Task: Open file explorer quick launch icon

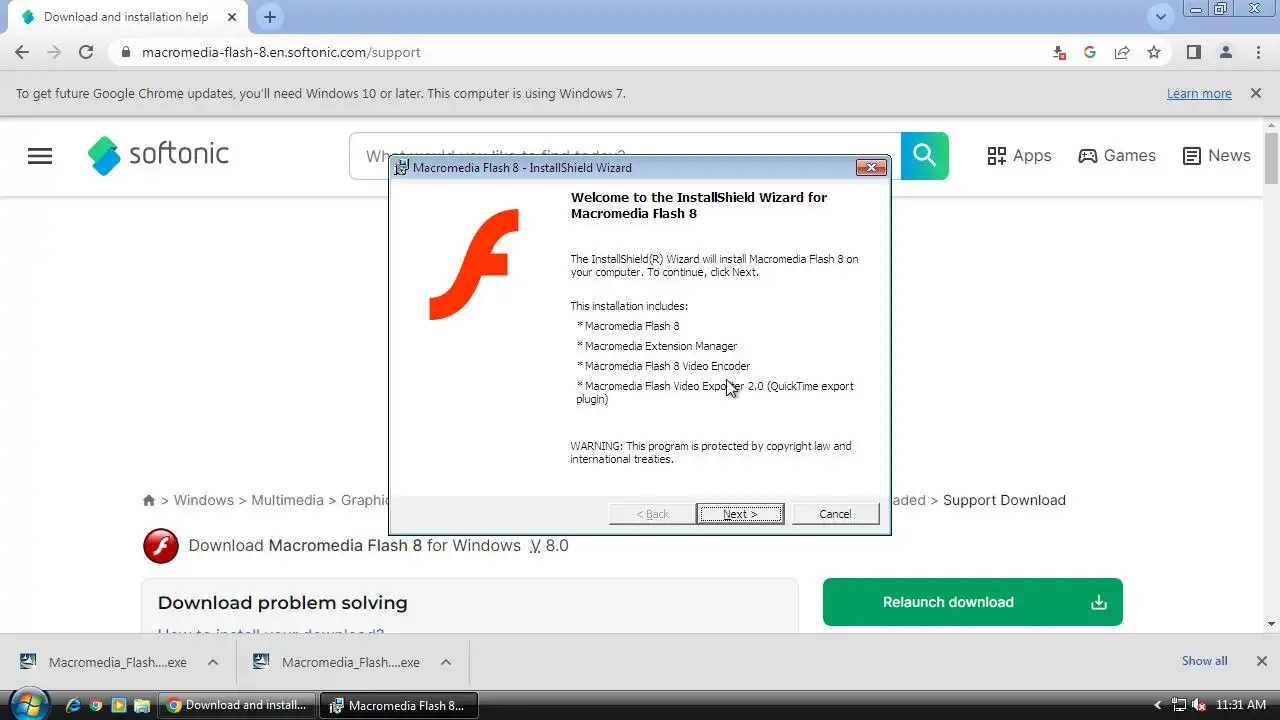Action: [x=142, y=705]
